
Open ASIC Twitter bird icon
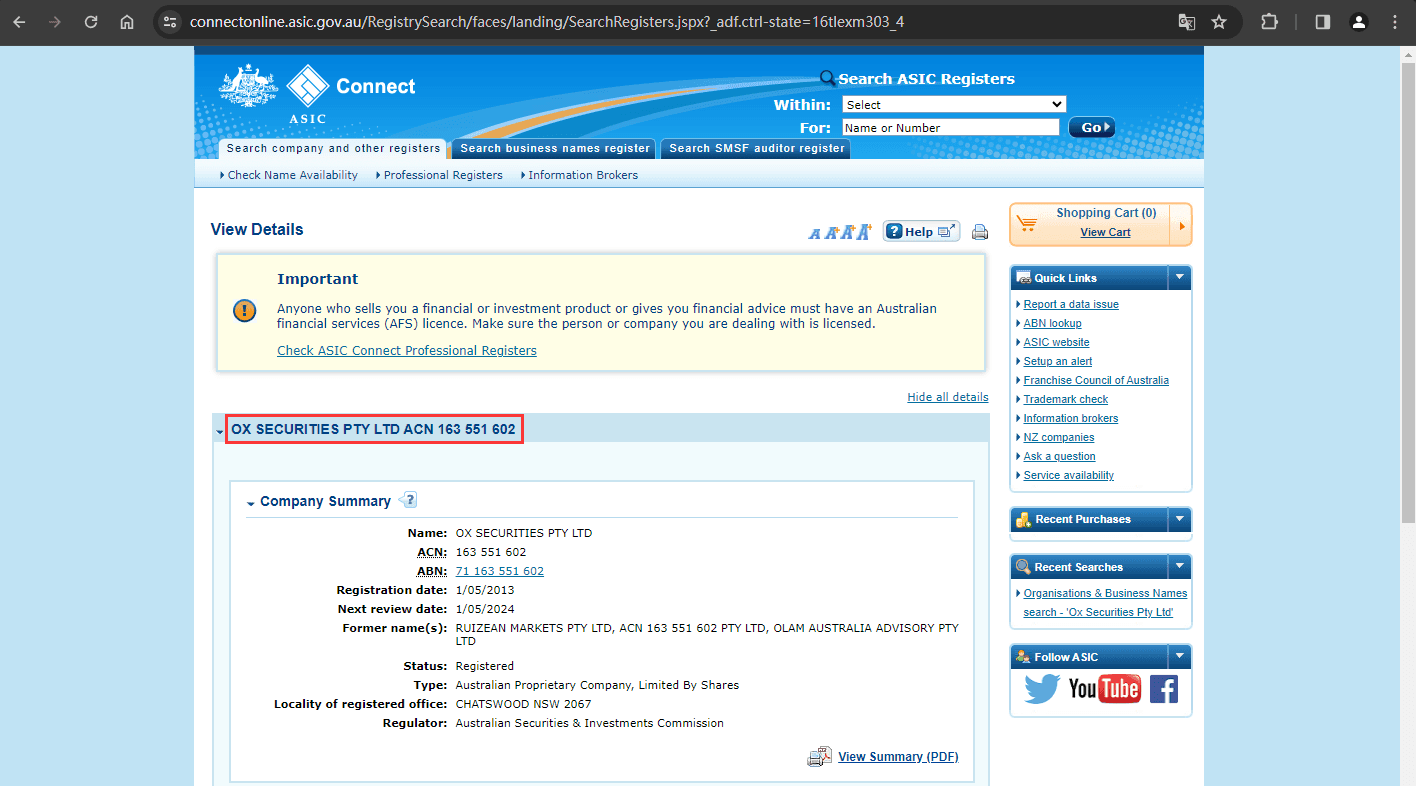click(1042, 688)
